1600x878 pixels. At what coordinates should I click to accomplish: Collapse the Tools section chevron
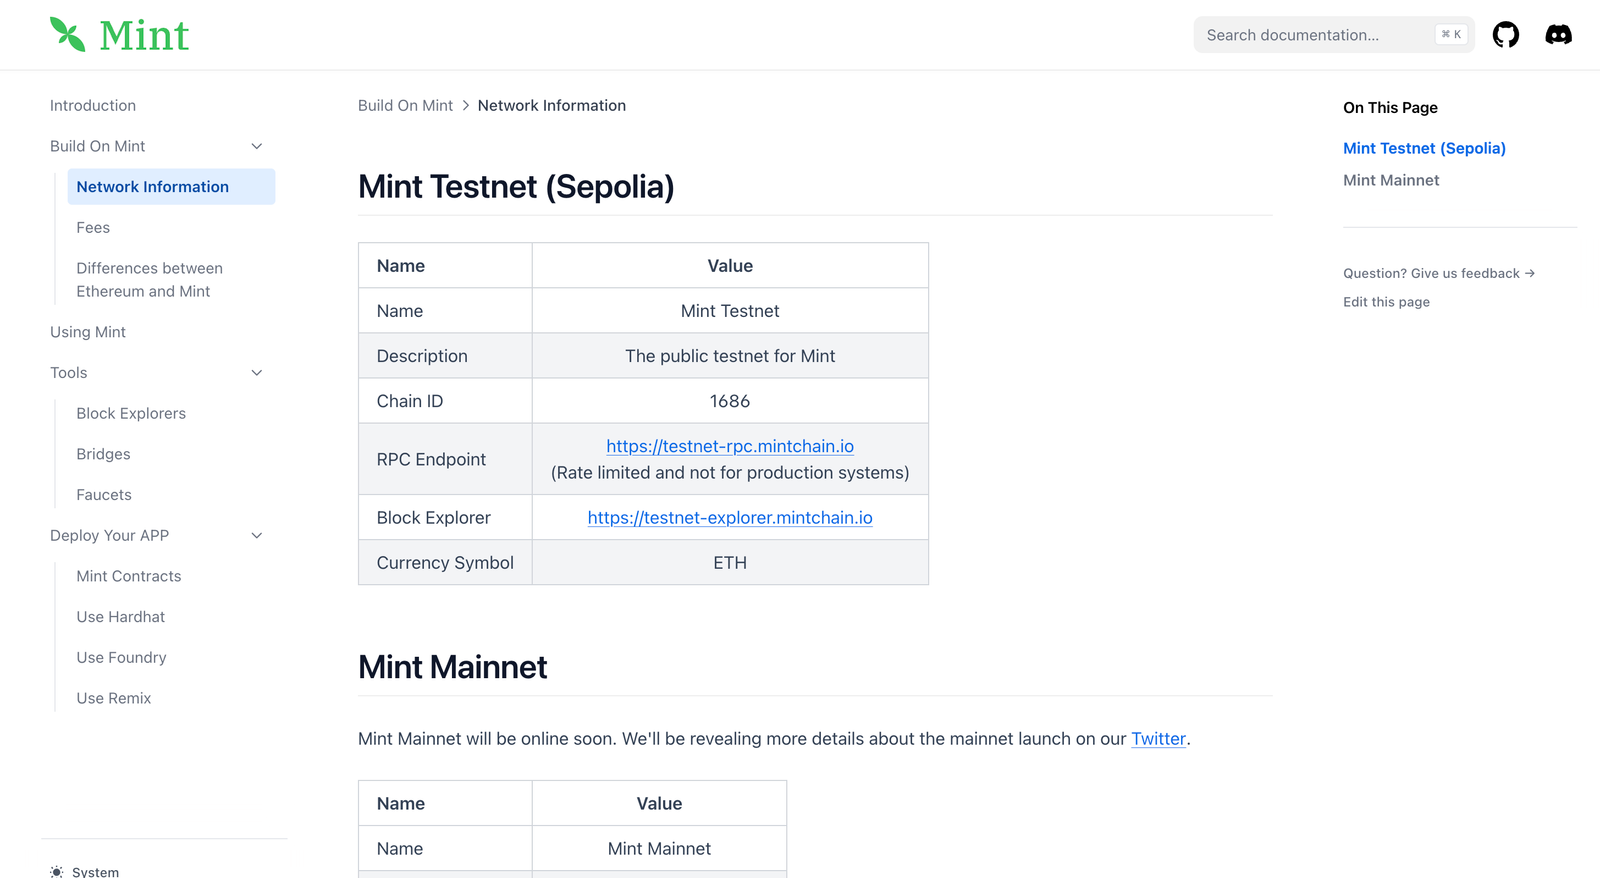[257, 373]
